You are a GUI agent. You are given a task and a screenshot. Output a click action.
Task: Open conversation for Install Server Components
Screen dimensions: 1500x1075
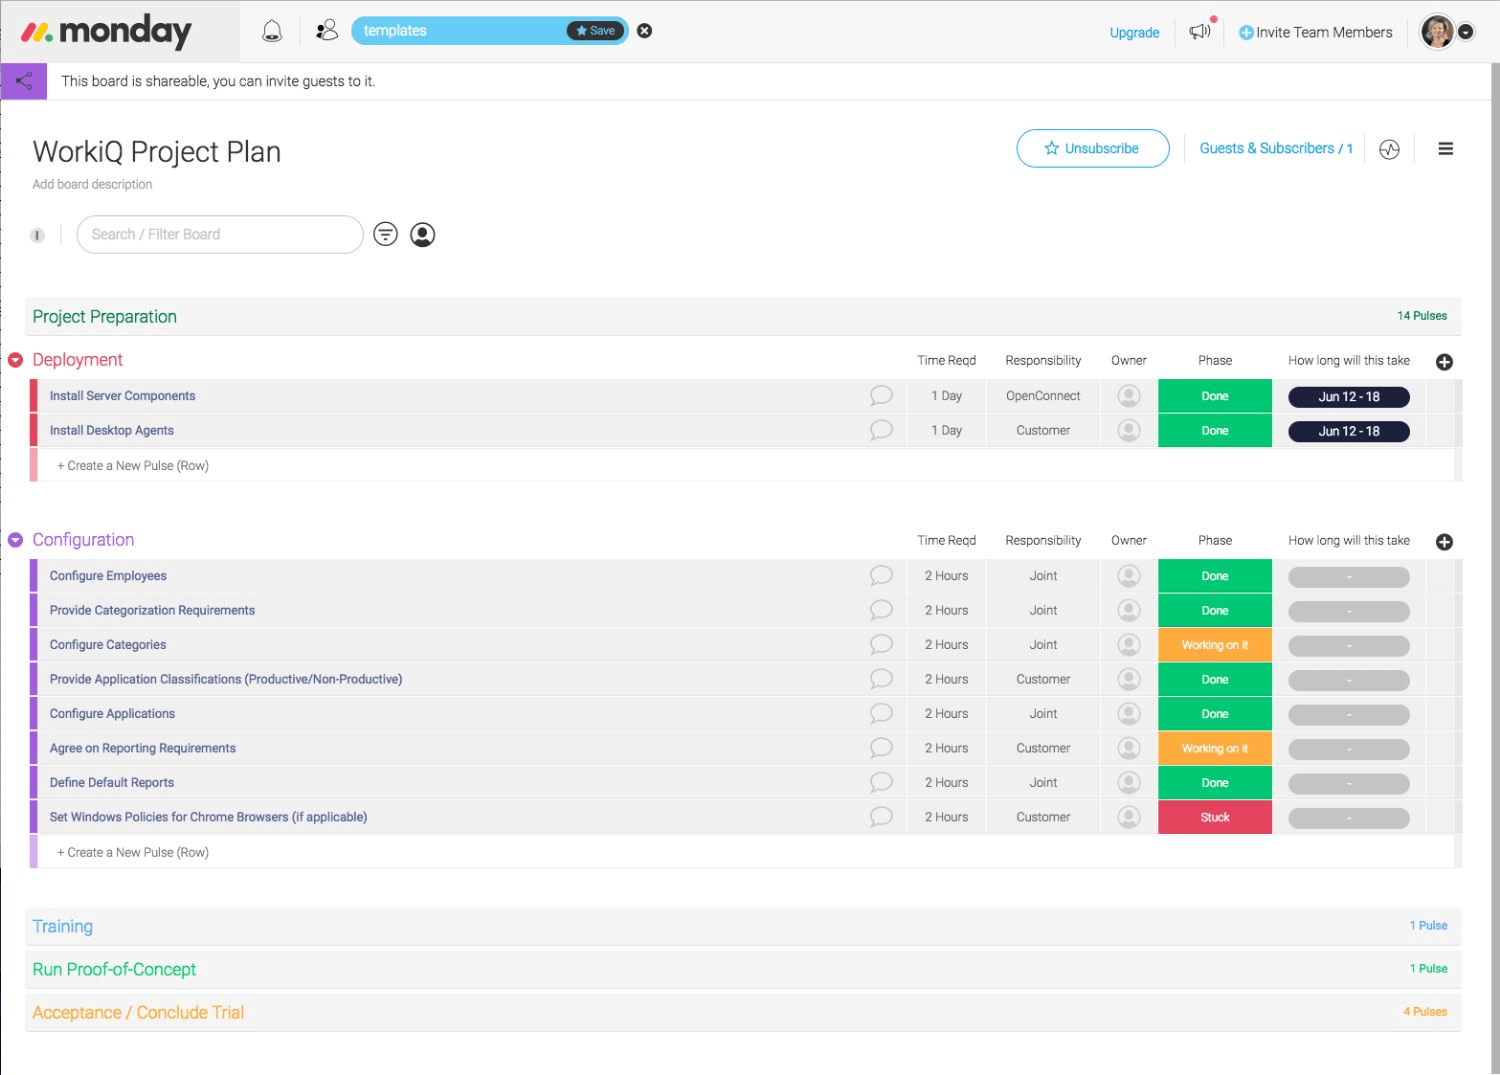(x=881, y=396)
